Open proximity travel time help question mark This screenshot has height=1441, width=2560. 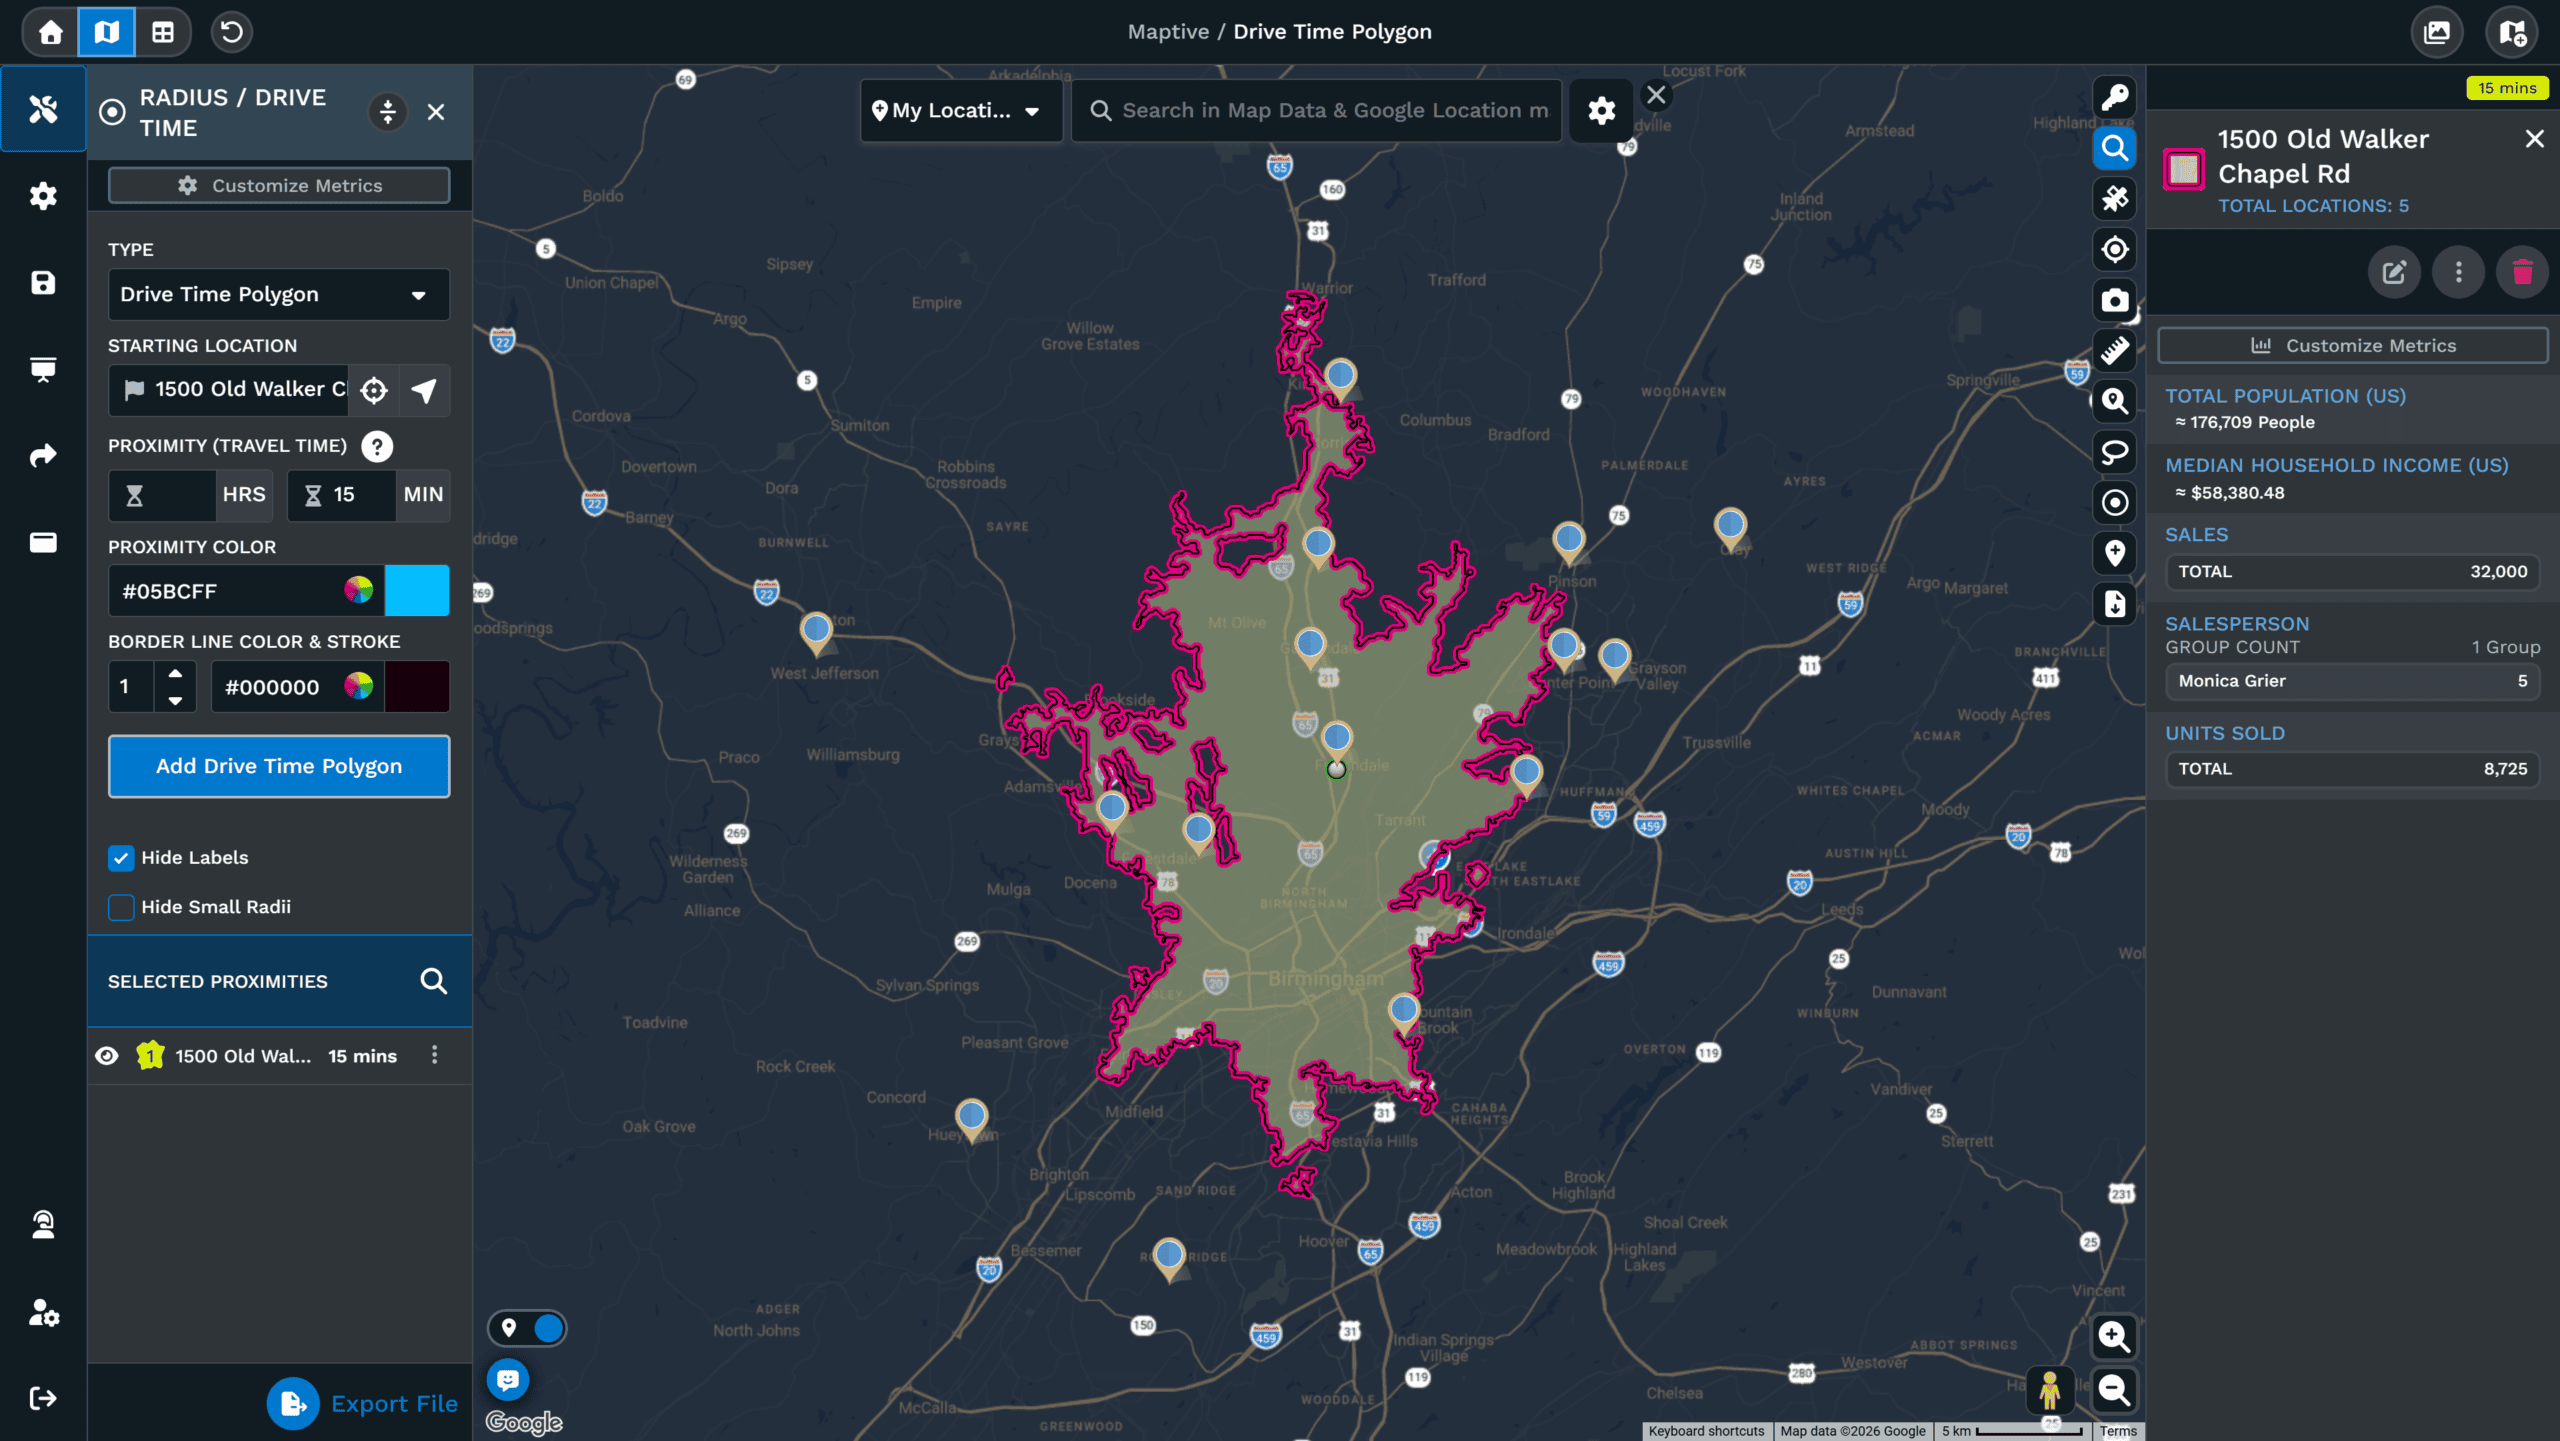(x=377, y=446)
